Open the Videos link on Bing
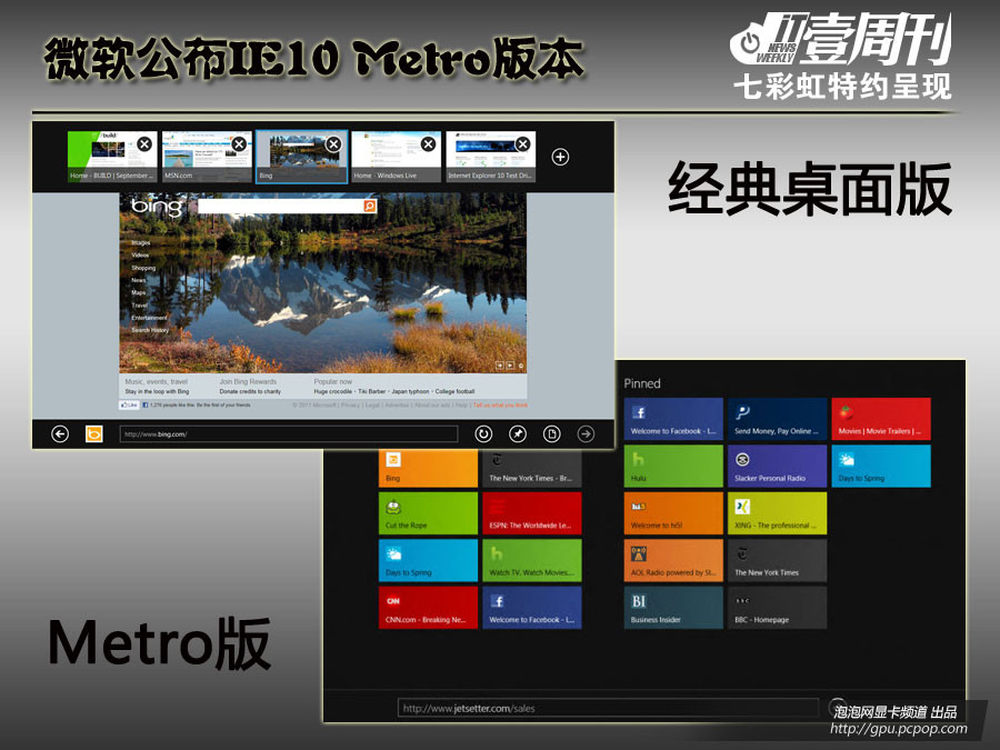 140,255
